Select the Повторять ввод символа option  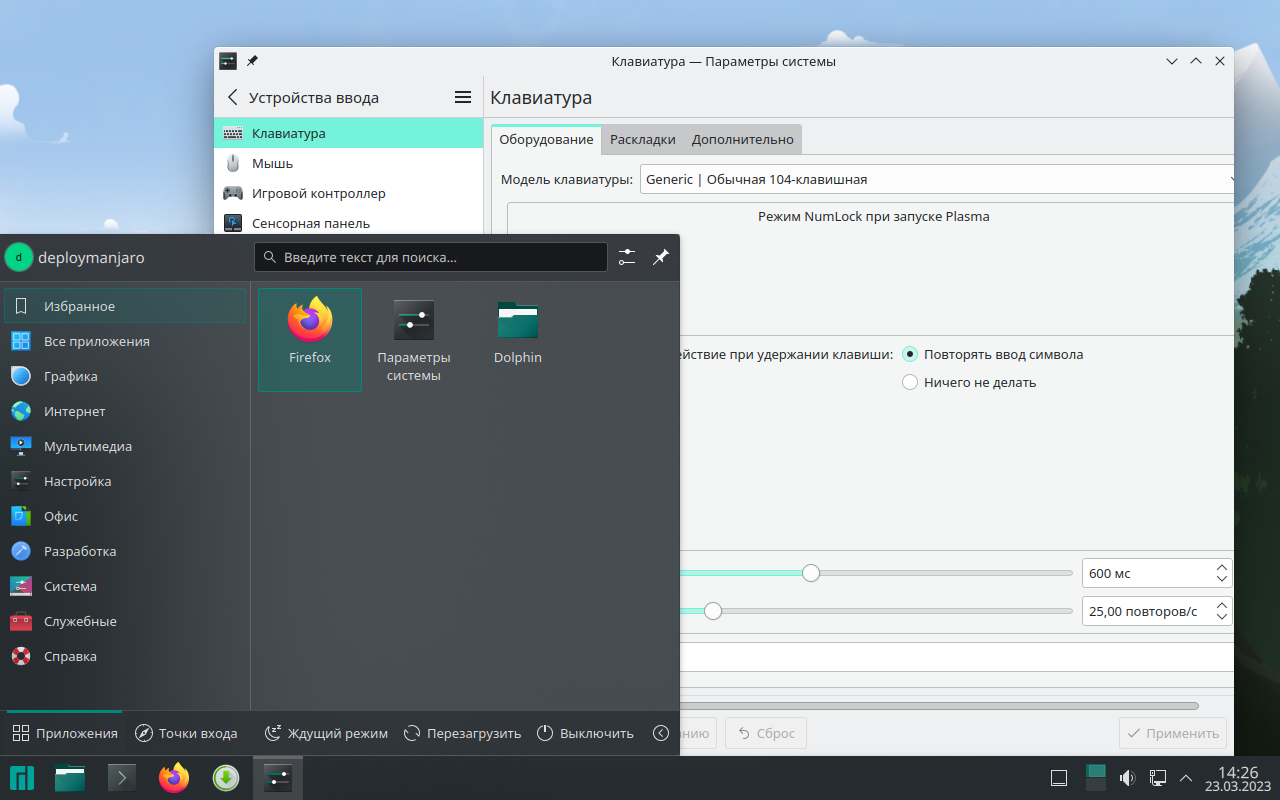tap(993, 354)
